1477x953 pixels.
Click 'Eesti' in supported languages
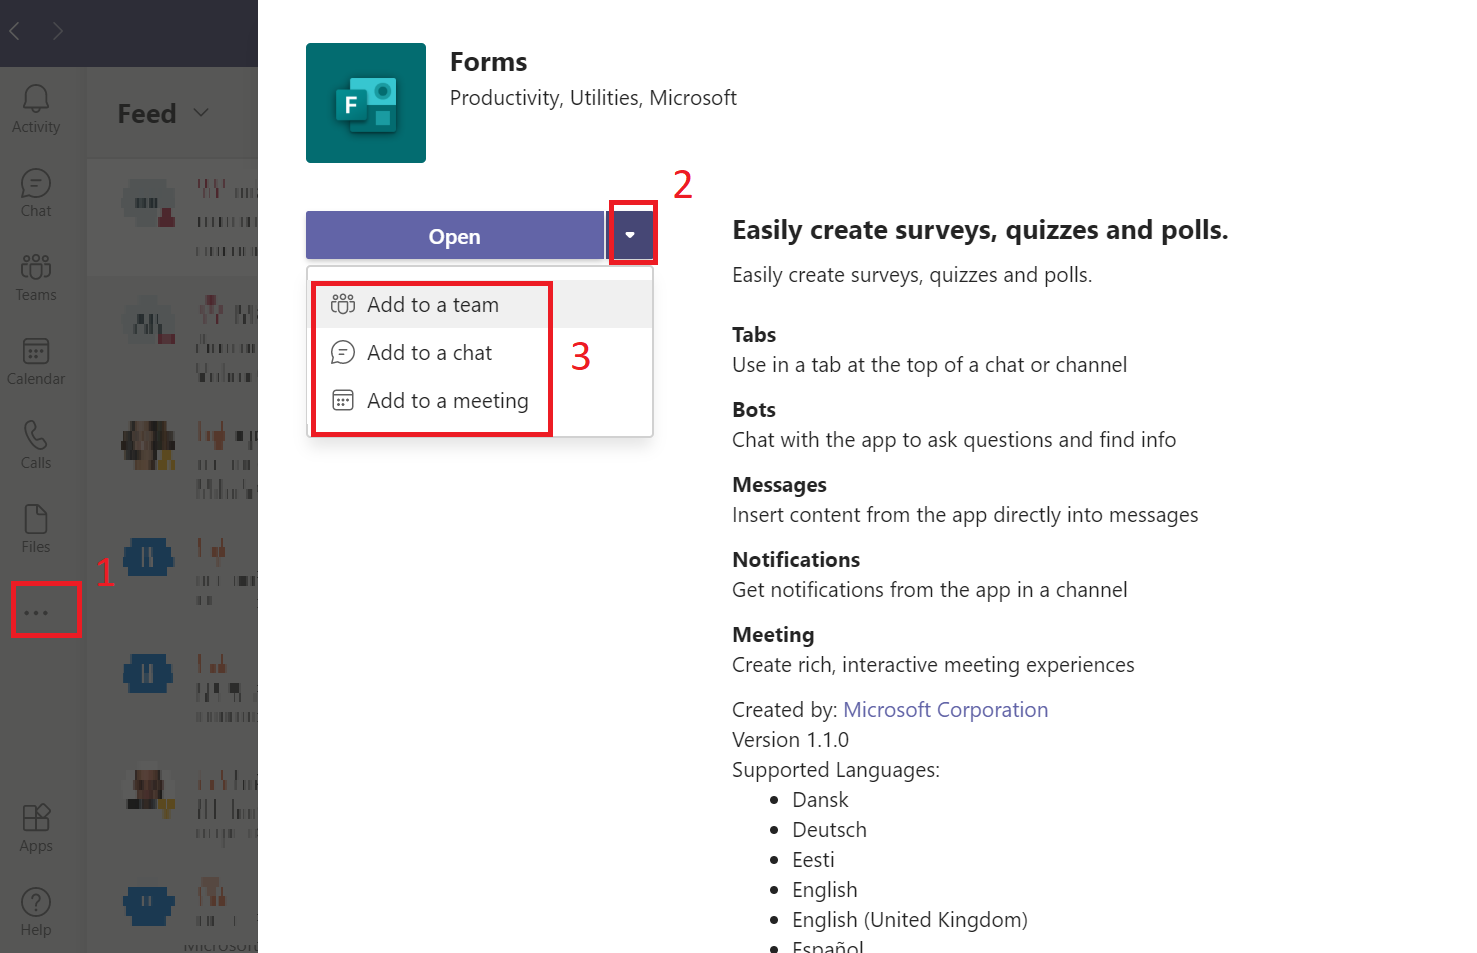pyautogui.click(x=813, y=860)
